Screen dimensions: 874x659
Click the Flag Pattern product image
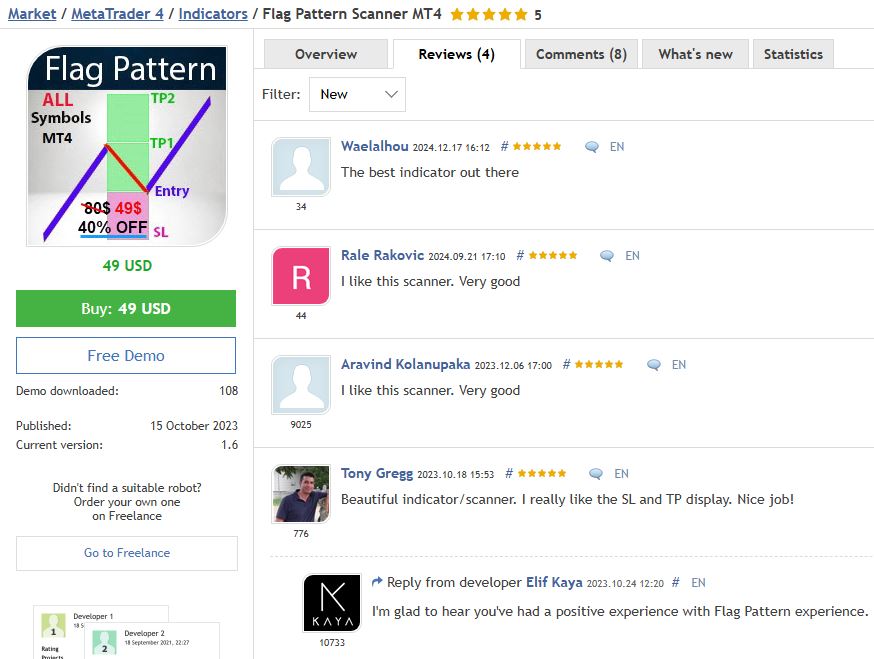(127, 146)
